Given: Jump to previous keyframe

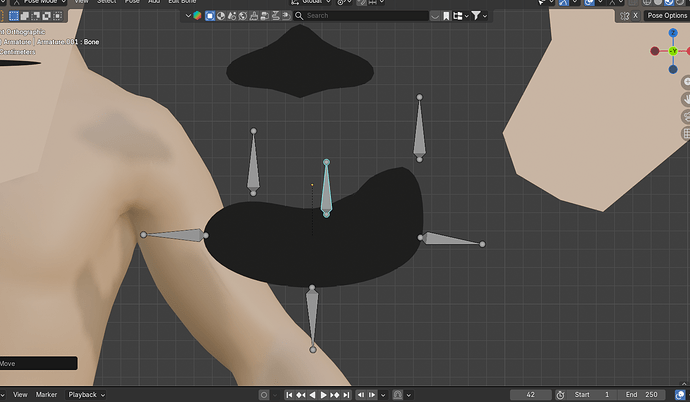Looking at the screenshot, I should coord(301,395).
